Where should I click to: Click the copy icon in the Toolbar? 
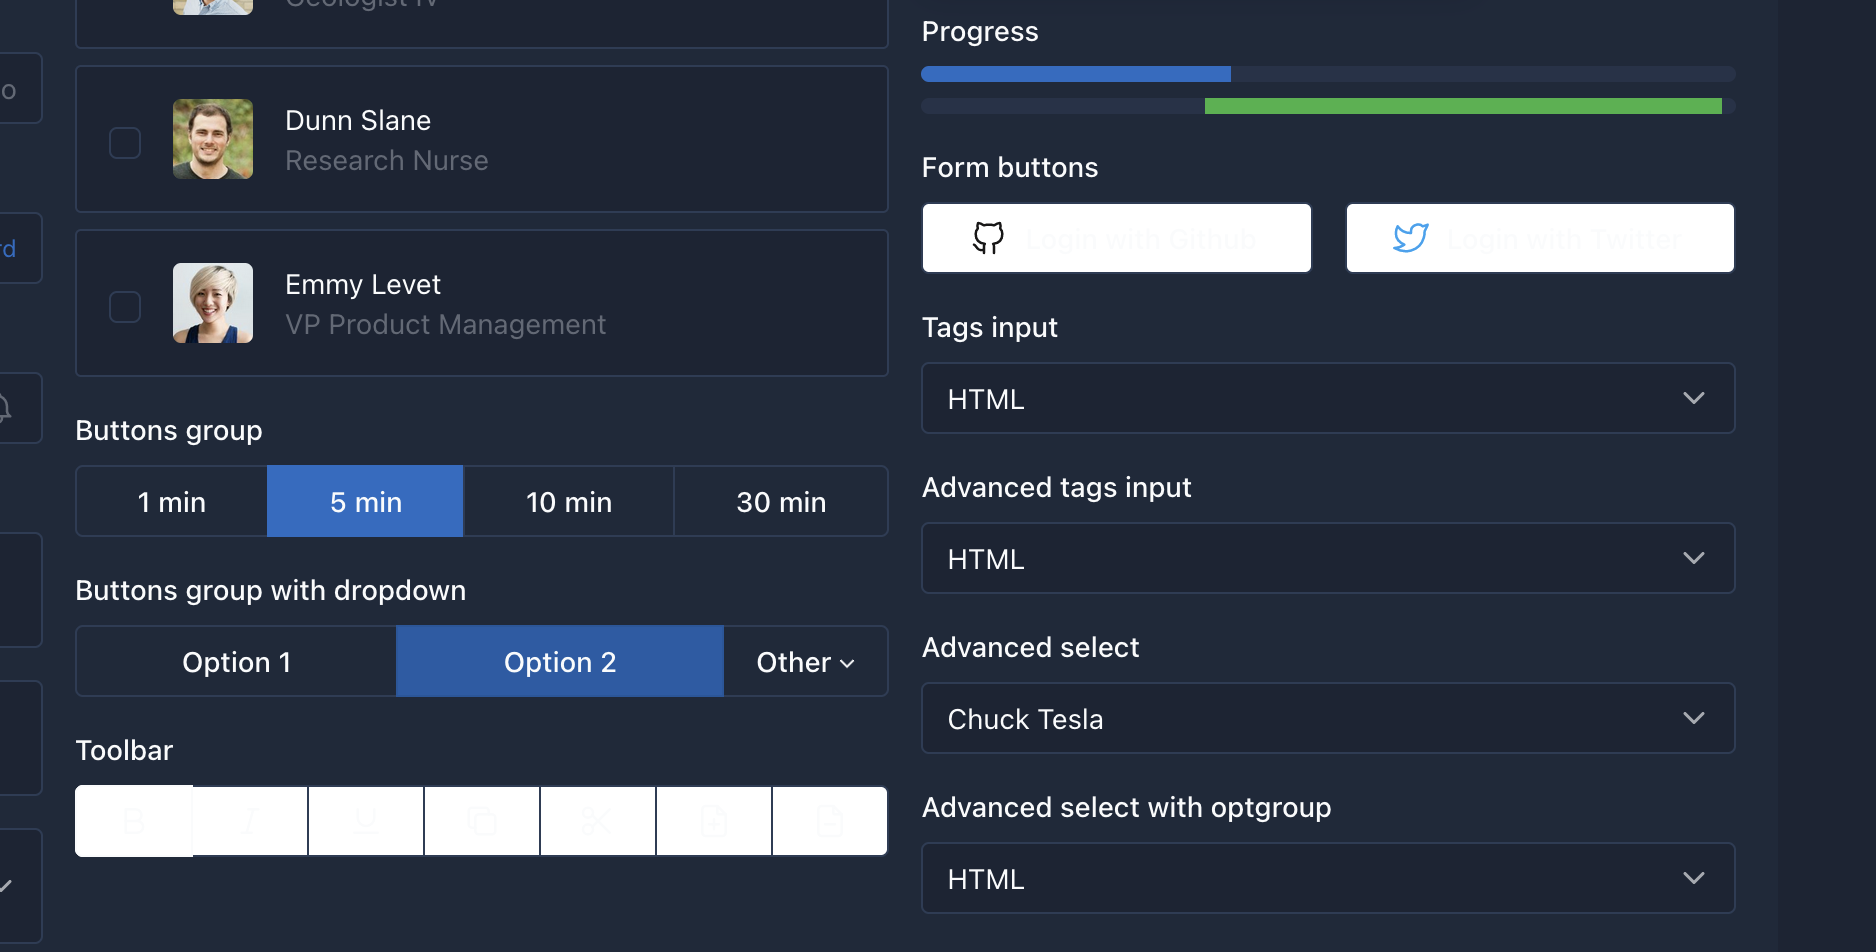coord(481,821)
